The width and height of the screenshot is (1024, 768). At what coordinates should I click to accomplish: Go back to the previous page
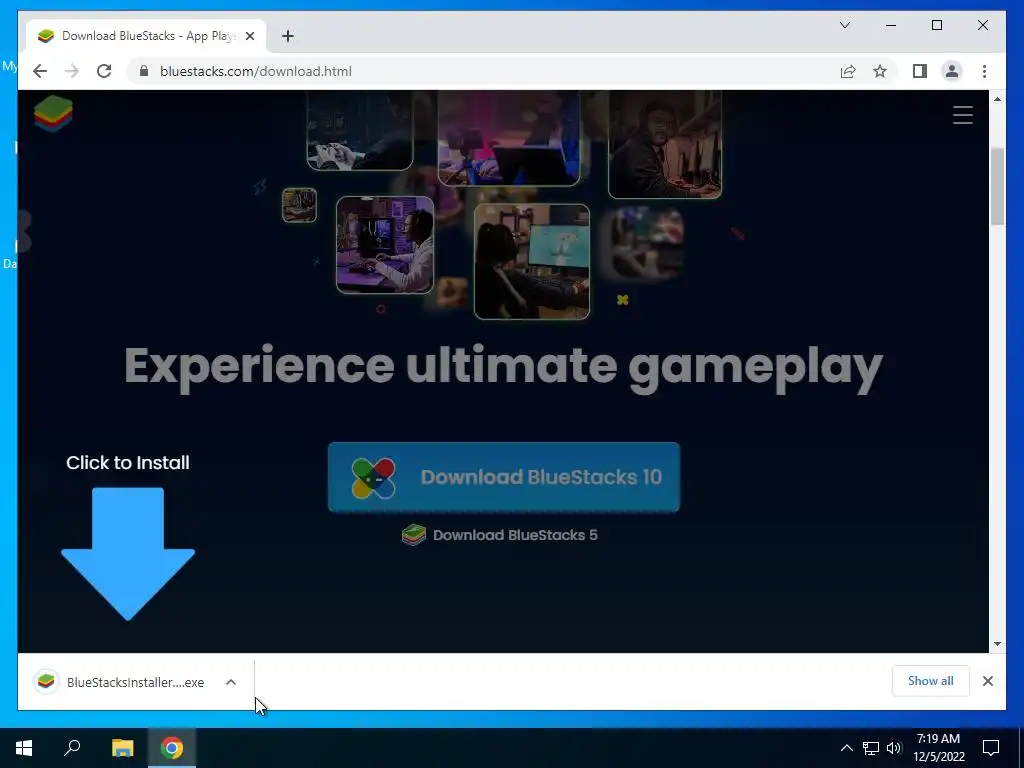tap(40, 71)
